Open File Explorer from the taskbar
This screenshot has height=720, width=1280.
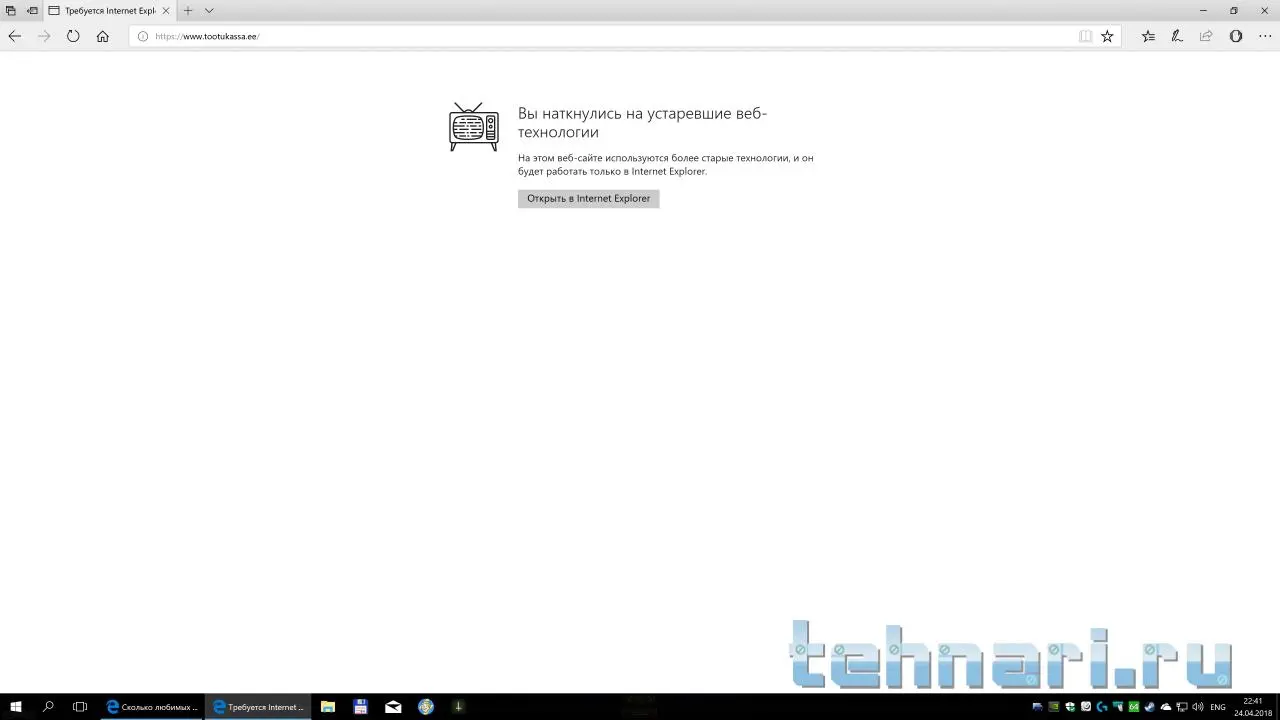pos(328,707)
